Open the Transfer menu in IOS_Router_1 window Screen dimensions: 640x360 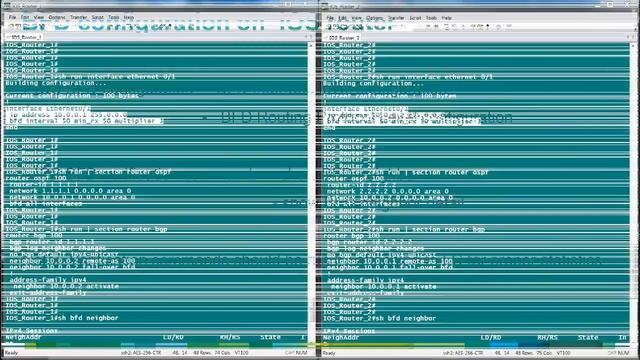78,18
